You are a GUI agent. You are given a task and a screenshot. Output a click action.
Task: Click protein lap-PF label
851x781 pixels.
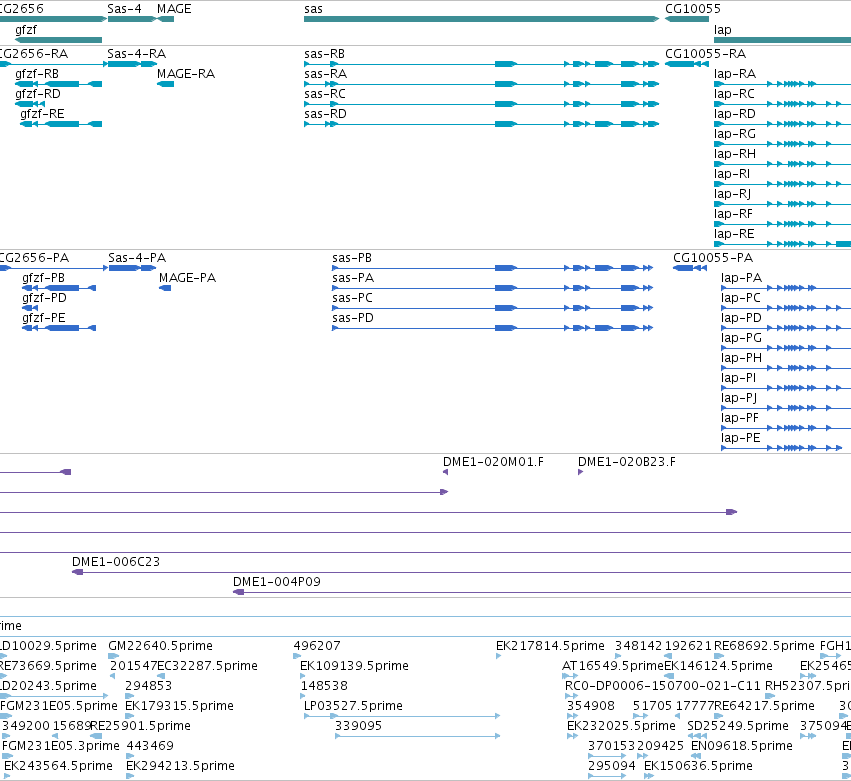pyautogui.click(x=741, y=418)
